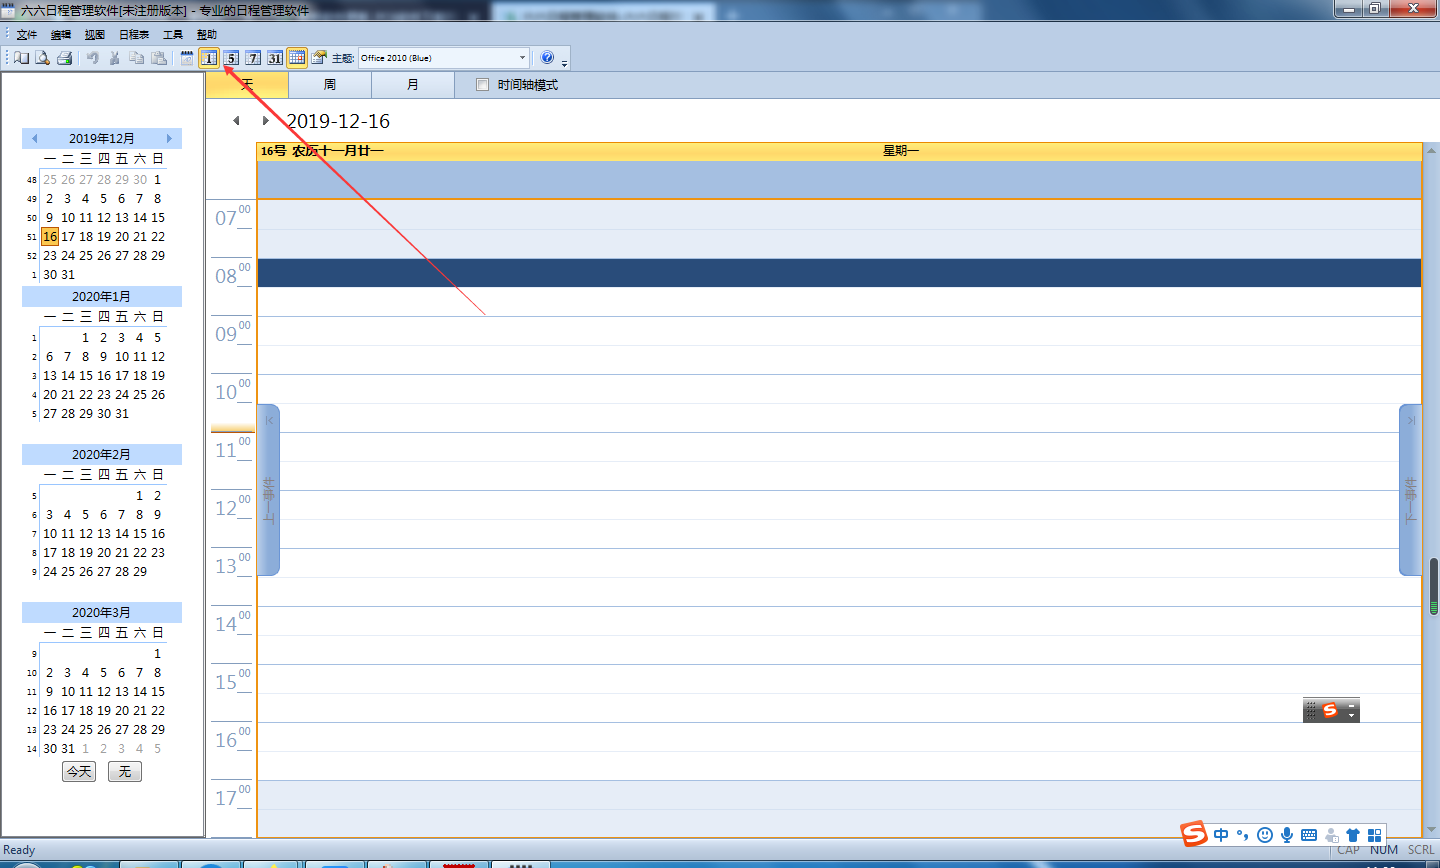This screenshot has width=1440, height=868.
Task: Click the vertical scrollbar thumb
Action: coord(1434,586)
